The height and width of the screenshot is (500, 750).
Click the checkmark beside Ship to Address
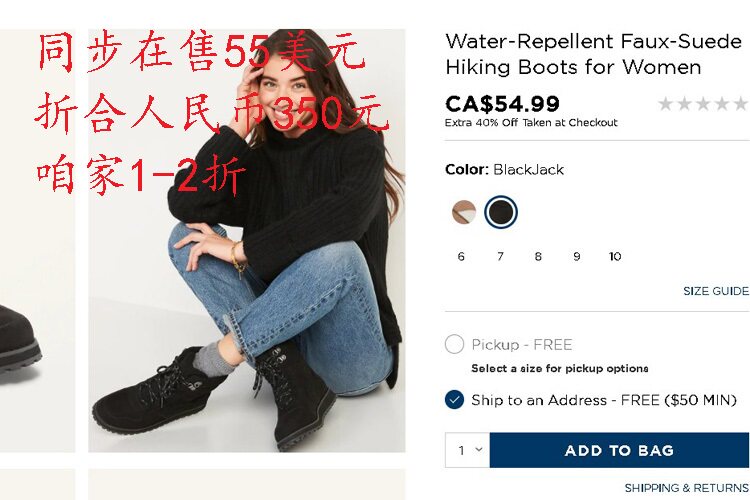tap(454, 400)
